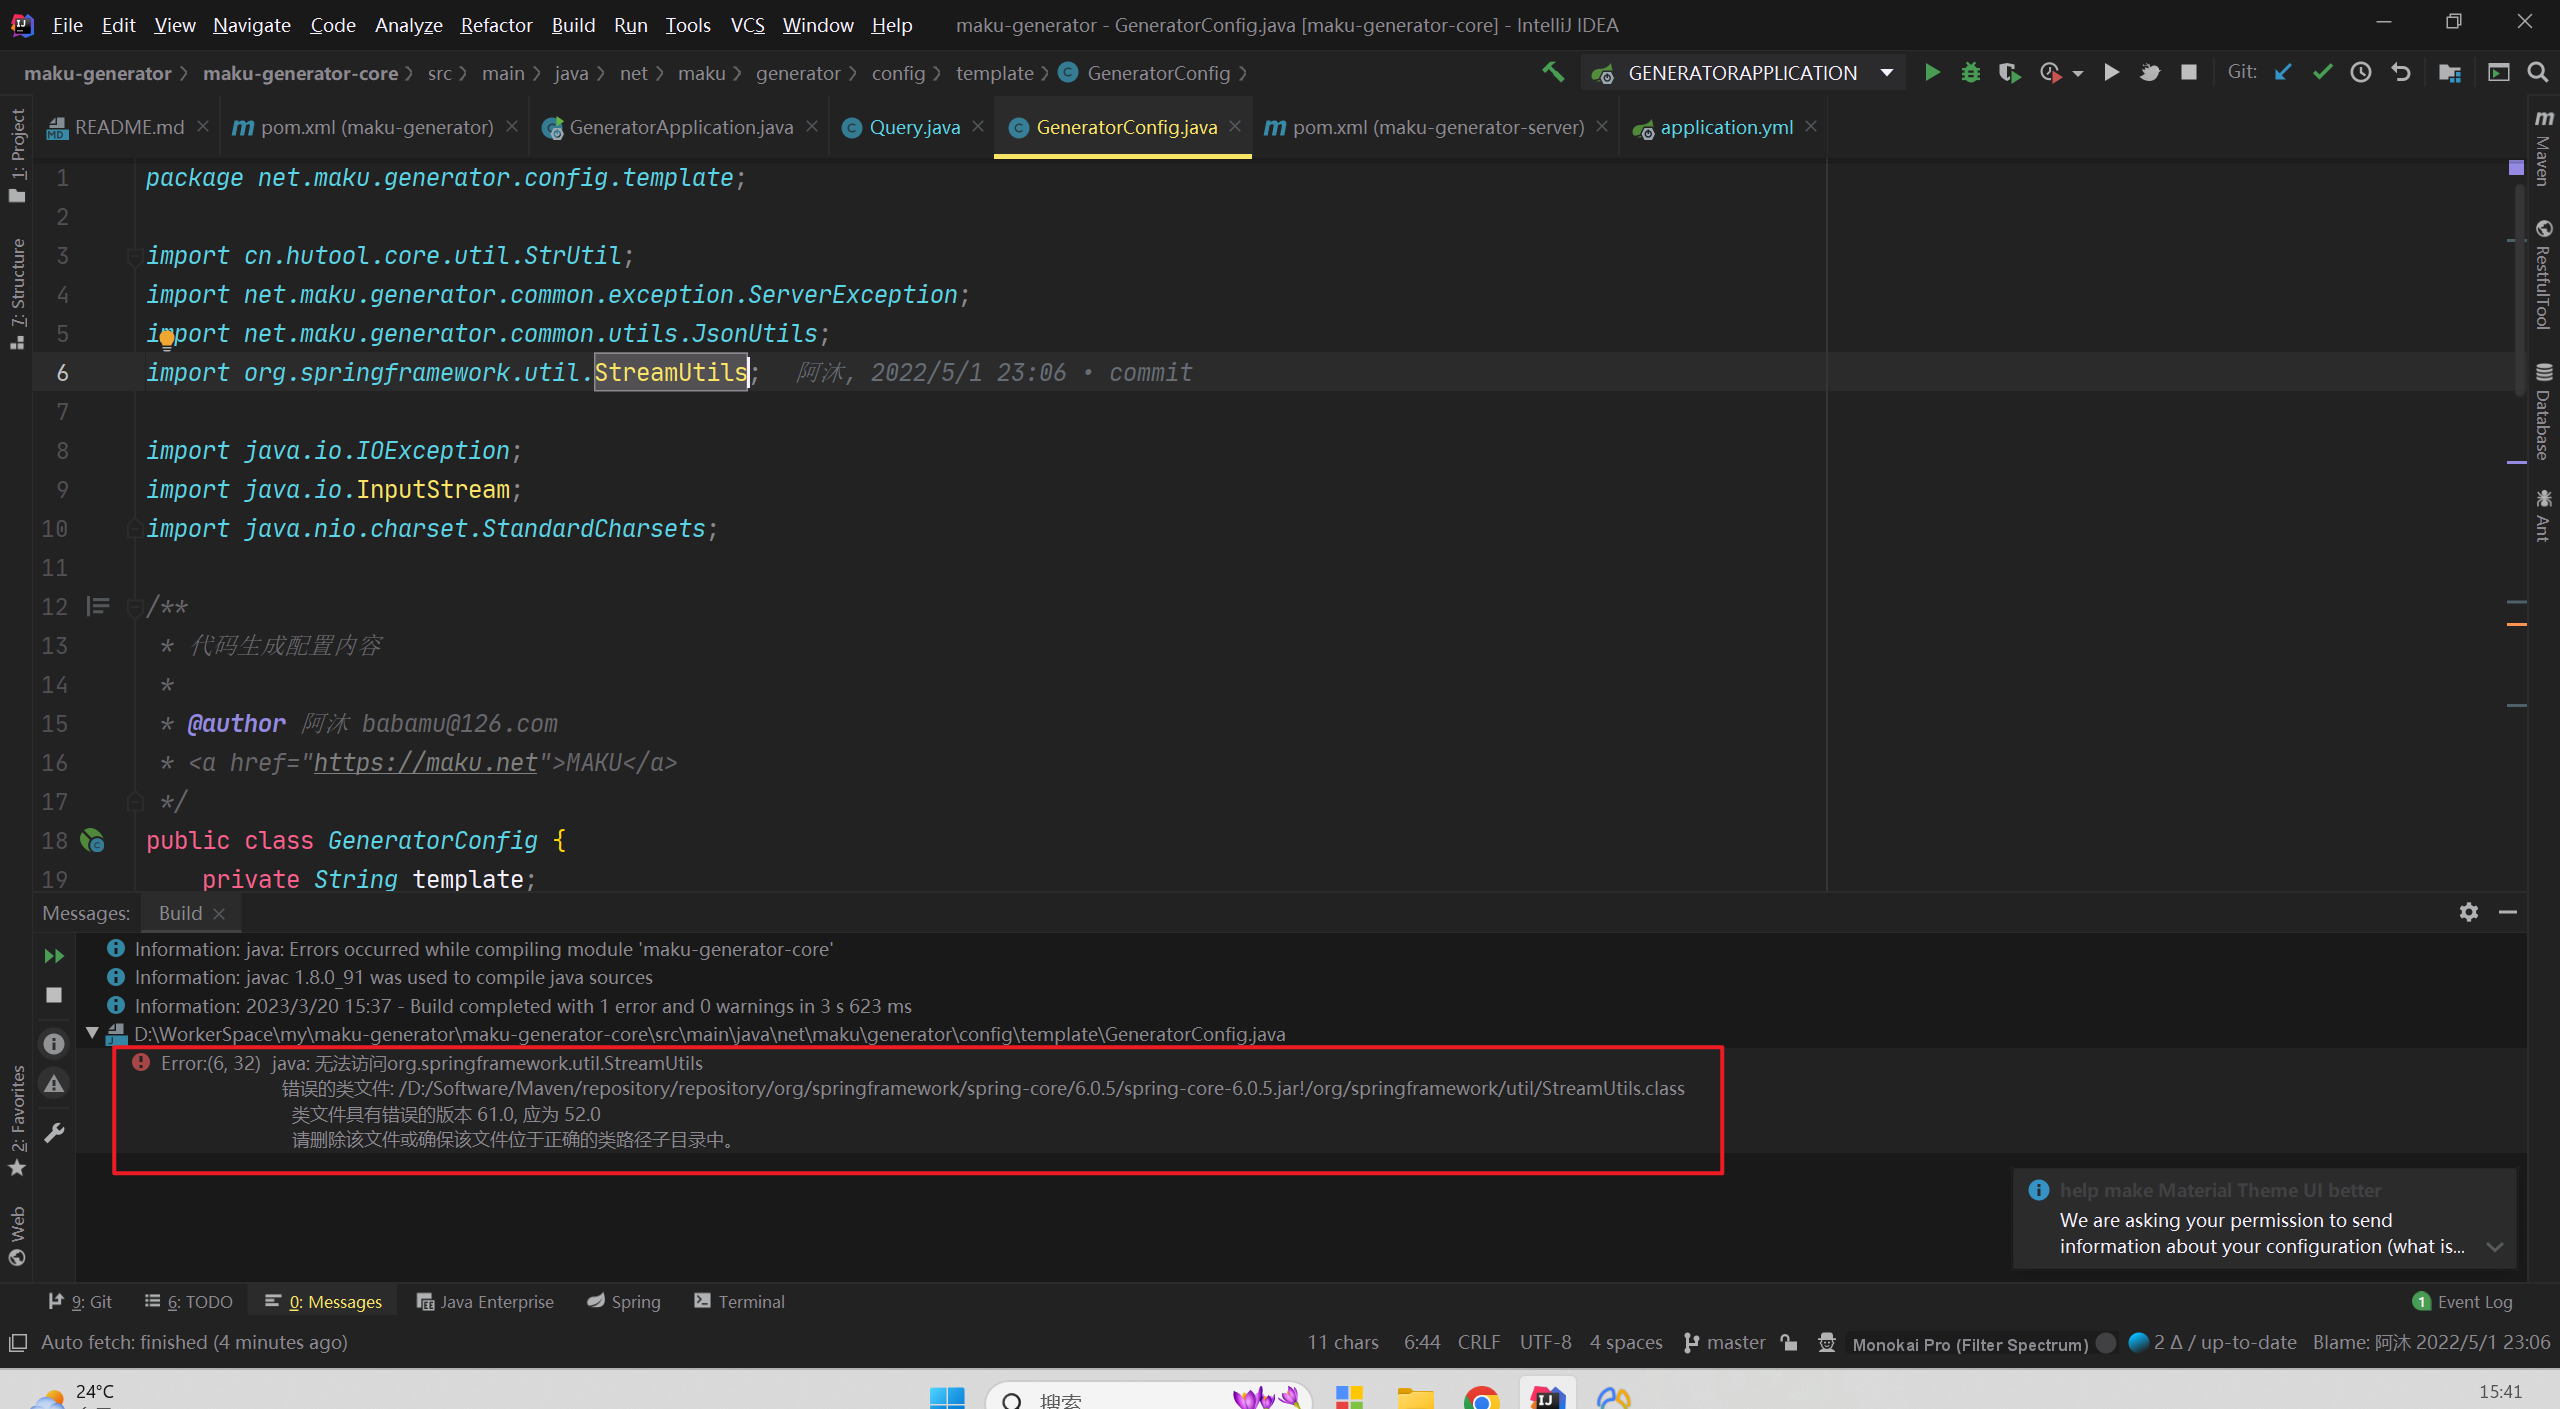Open Java Enterprise tool window
The height and width of the screenshot is (1409, 2560).
click(x=485, y=1301)
